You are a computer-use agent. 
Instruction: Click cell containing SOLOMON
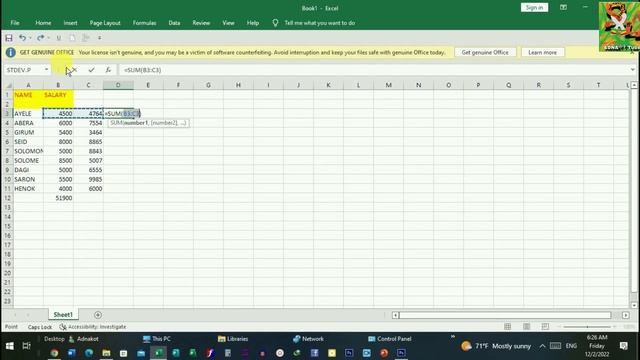28,151
